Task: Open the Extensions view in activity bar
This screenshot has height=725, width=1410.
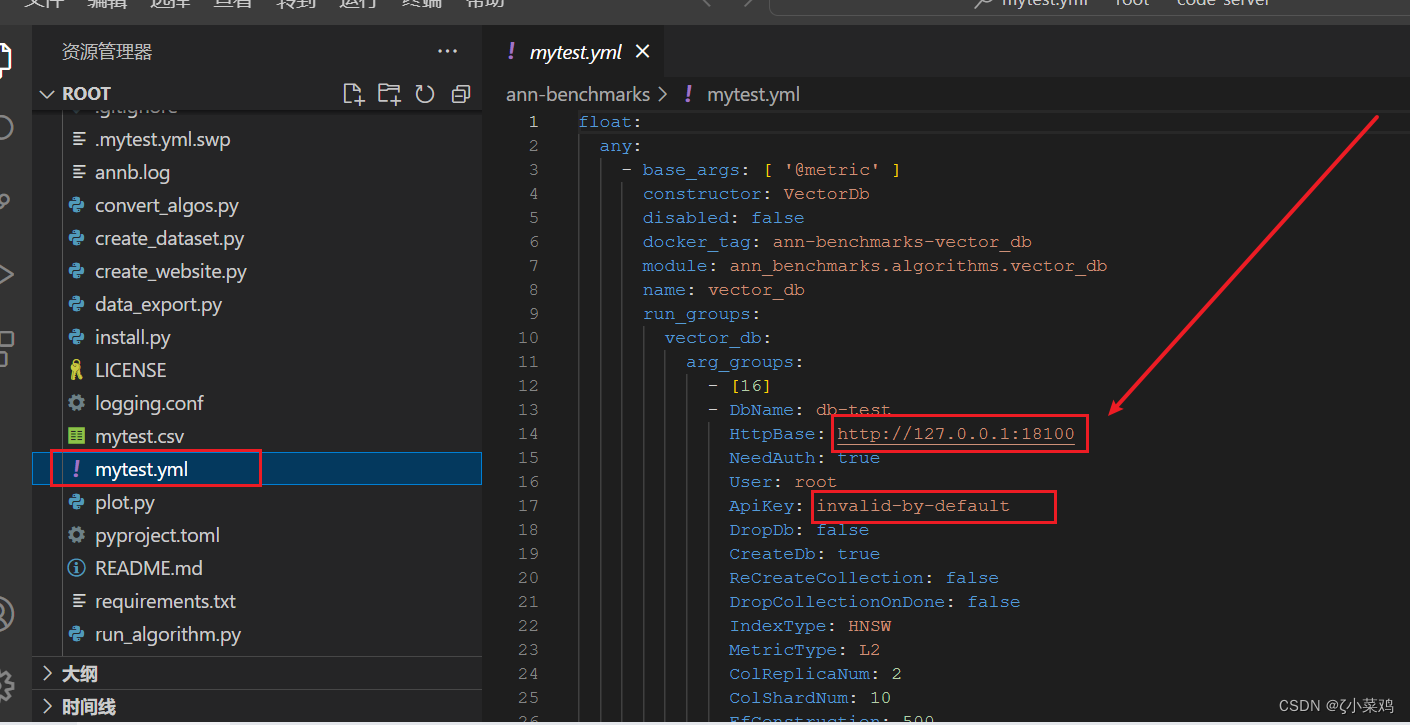Action: coord(6,348)
